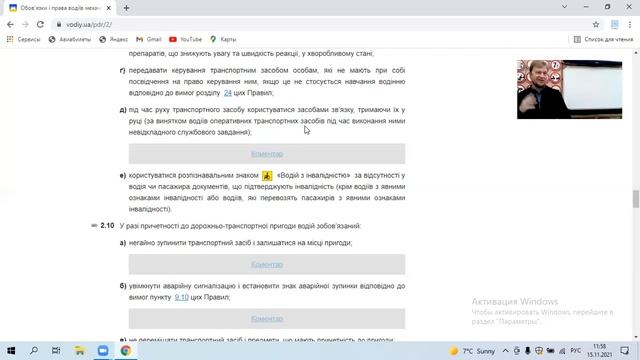Open the Коментар box under 2.10 а)
The height and width of the screenshot is (360, 640).
click(267, 264)
